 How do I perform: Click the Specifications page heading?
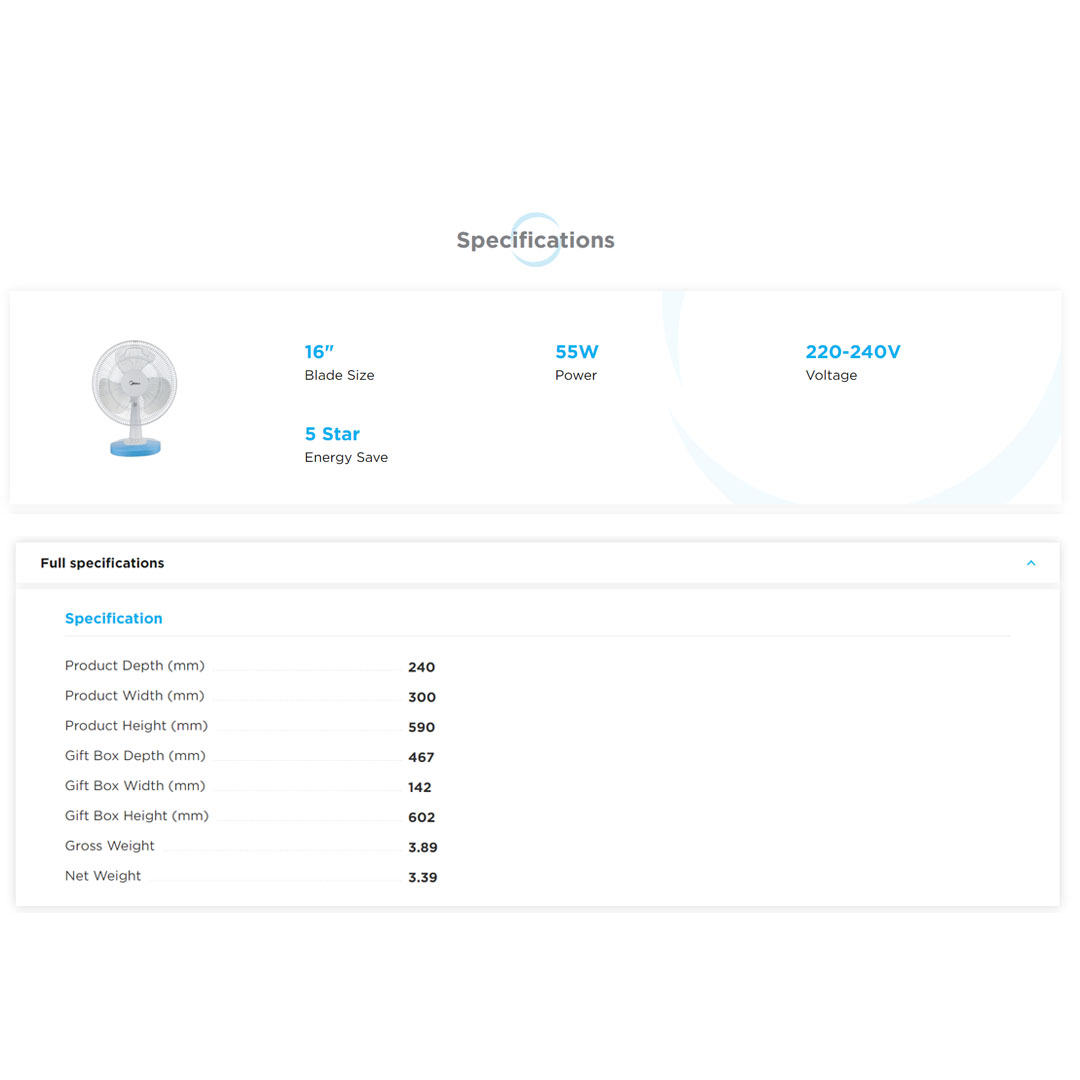535,240
